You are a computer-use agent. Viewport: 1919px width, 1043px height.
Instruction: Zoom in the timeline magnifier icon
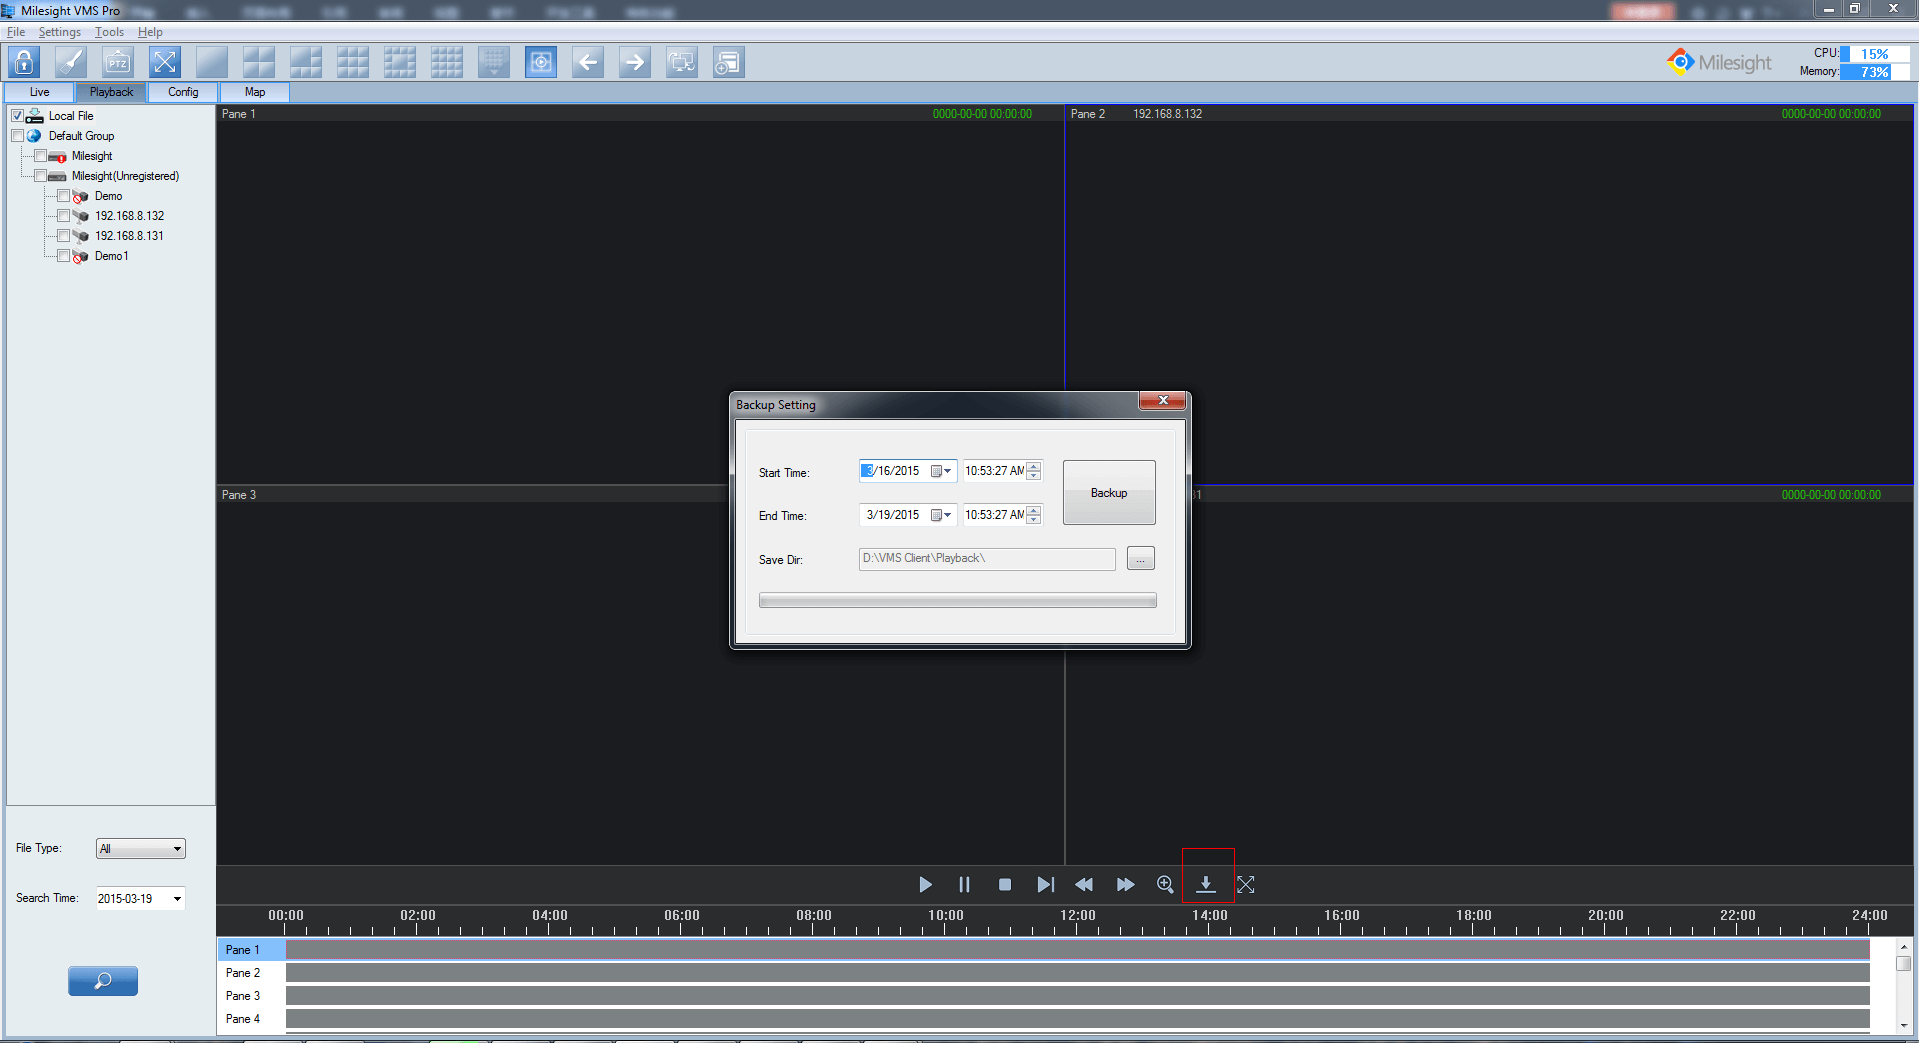(x=1165, y=884)
